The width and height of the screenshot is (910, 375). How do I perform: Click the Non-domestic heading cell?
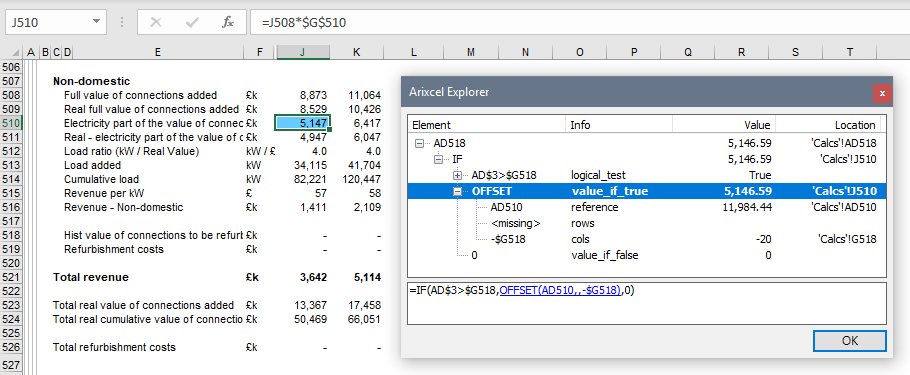(x=91, y=81)
